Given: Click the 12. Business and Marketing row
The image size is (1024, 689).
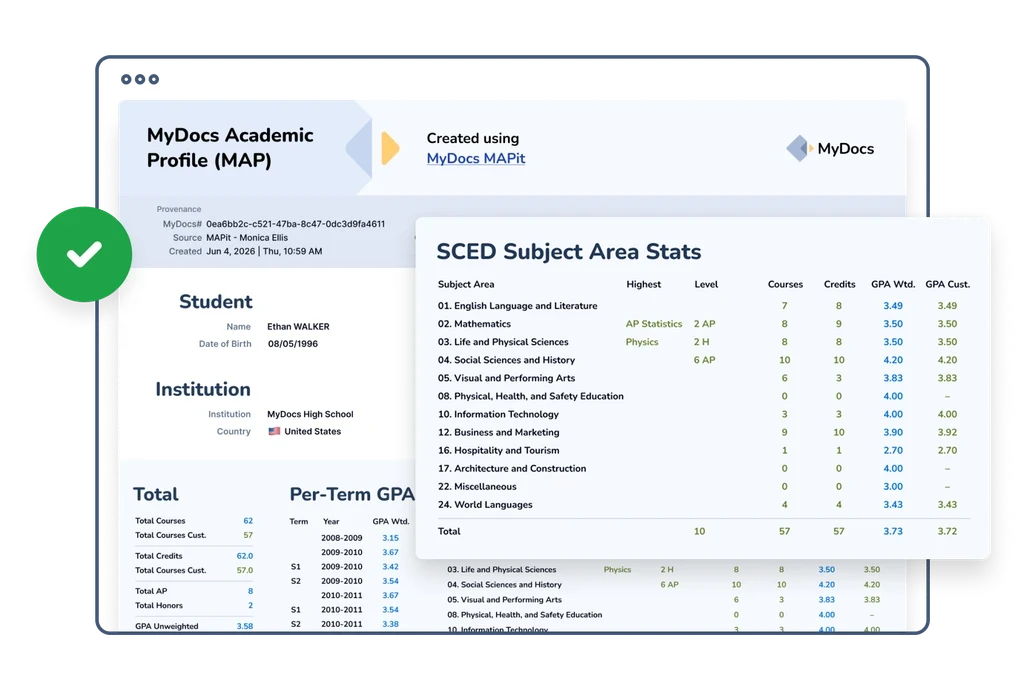Looking at the screenshot, I should (x=703, y=432).
